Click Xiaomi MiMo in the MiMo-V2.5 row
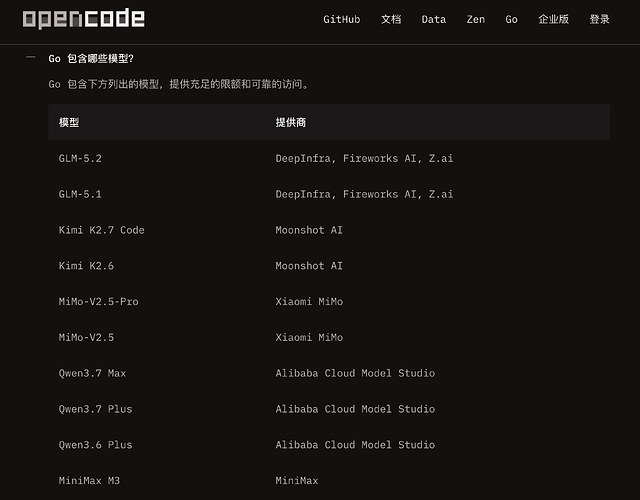Image resolution: width=640 pixels, height=500 pixels. coord(309,338)
